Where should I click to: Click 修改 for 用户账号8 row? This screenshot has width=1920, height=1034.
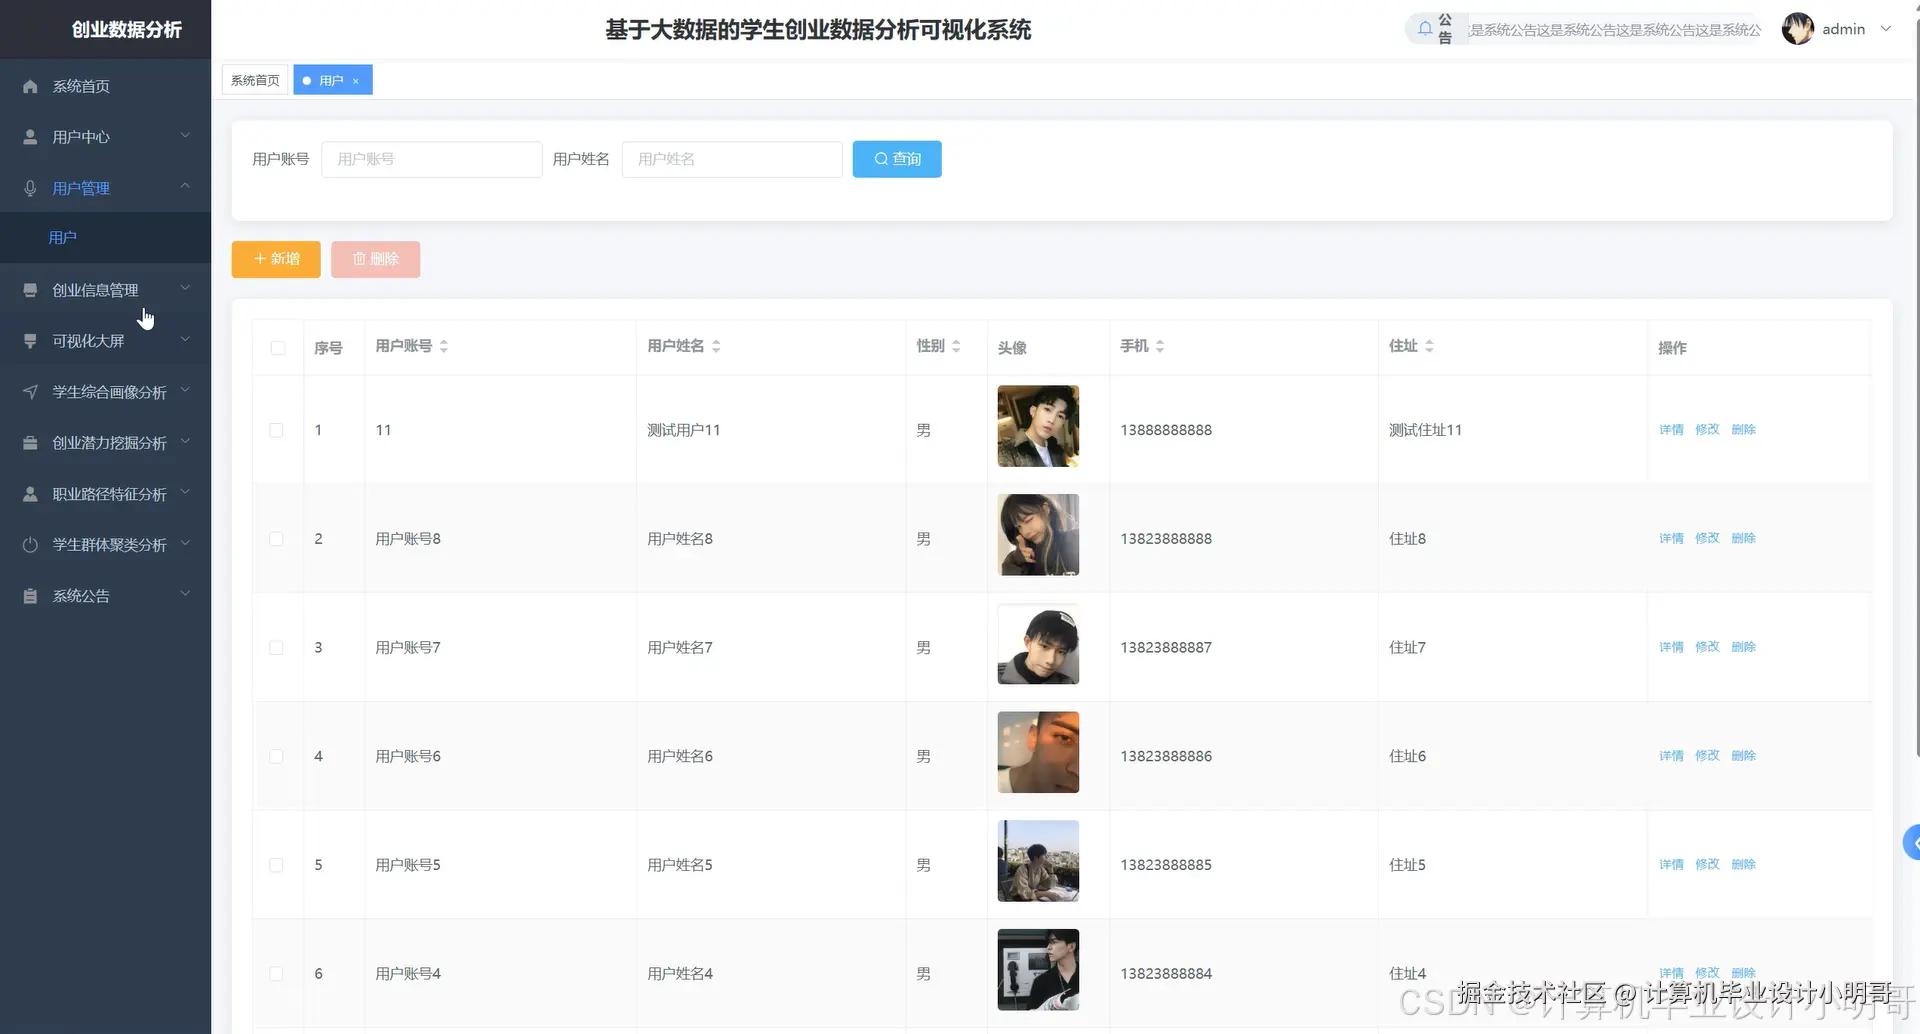pos(1707,539)
